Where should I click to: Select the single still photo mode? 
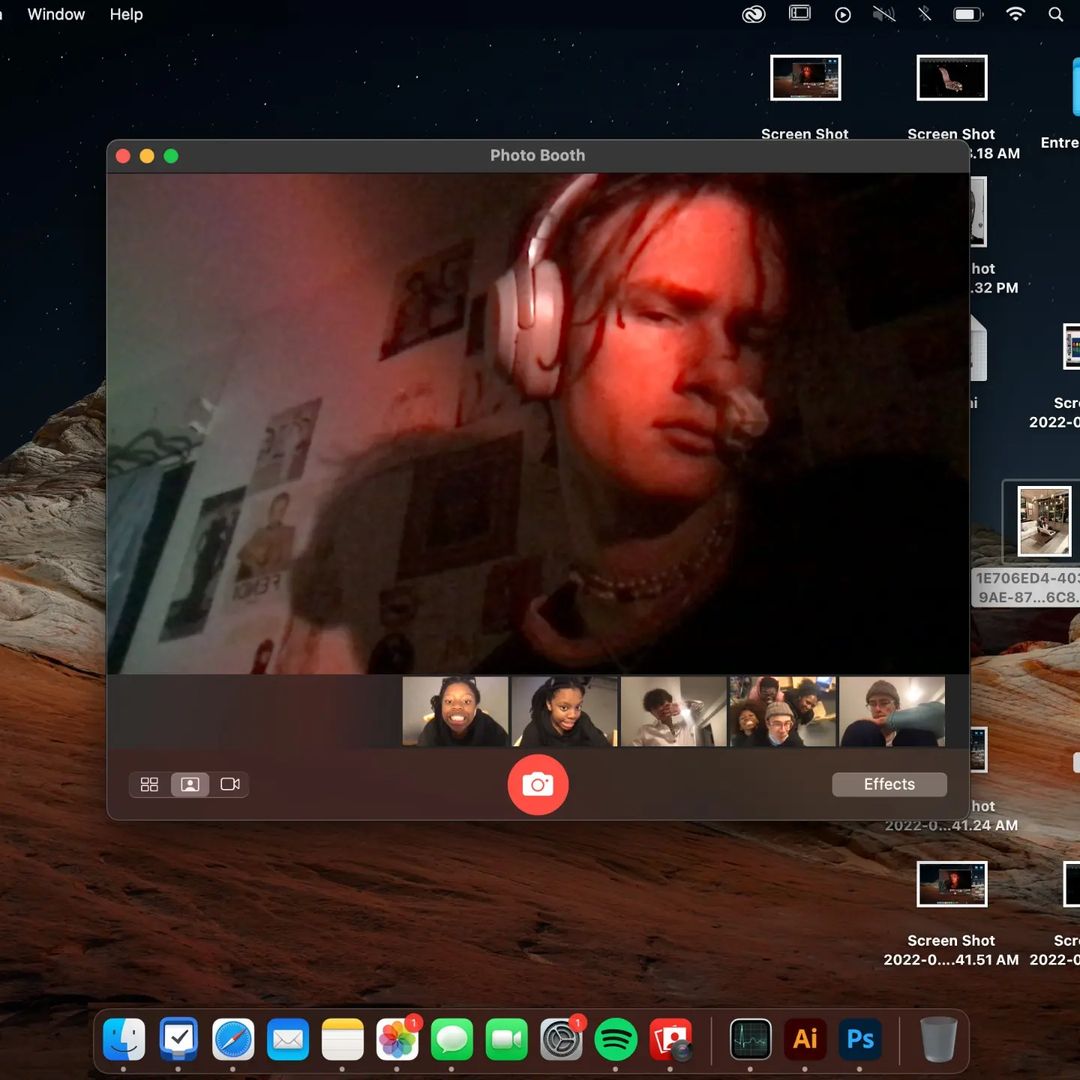tap(189, 785)
